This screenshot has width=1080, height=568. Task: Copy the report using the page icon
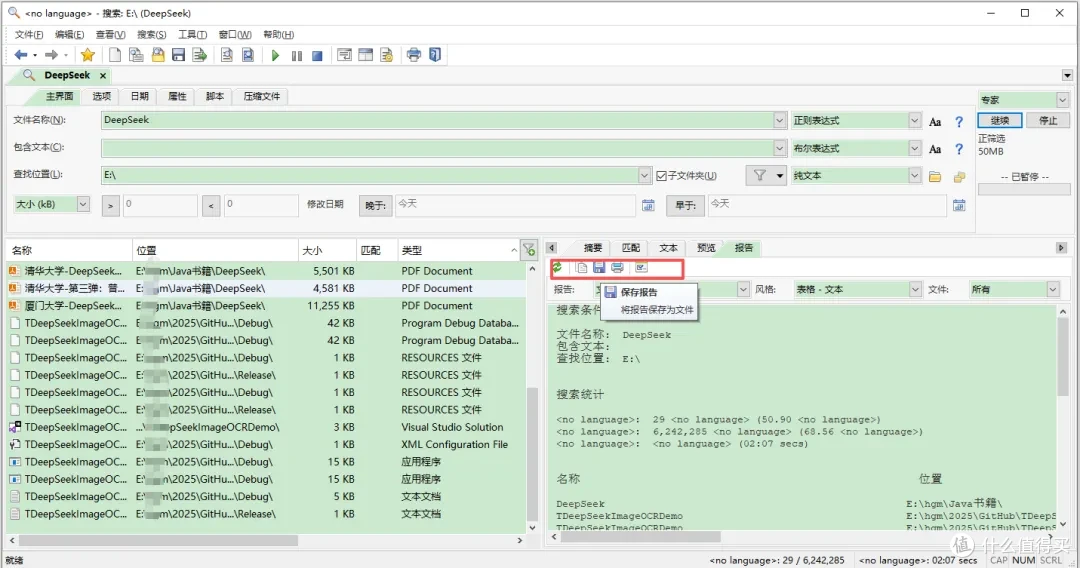pyautogui.click(x=582, y=268)
